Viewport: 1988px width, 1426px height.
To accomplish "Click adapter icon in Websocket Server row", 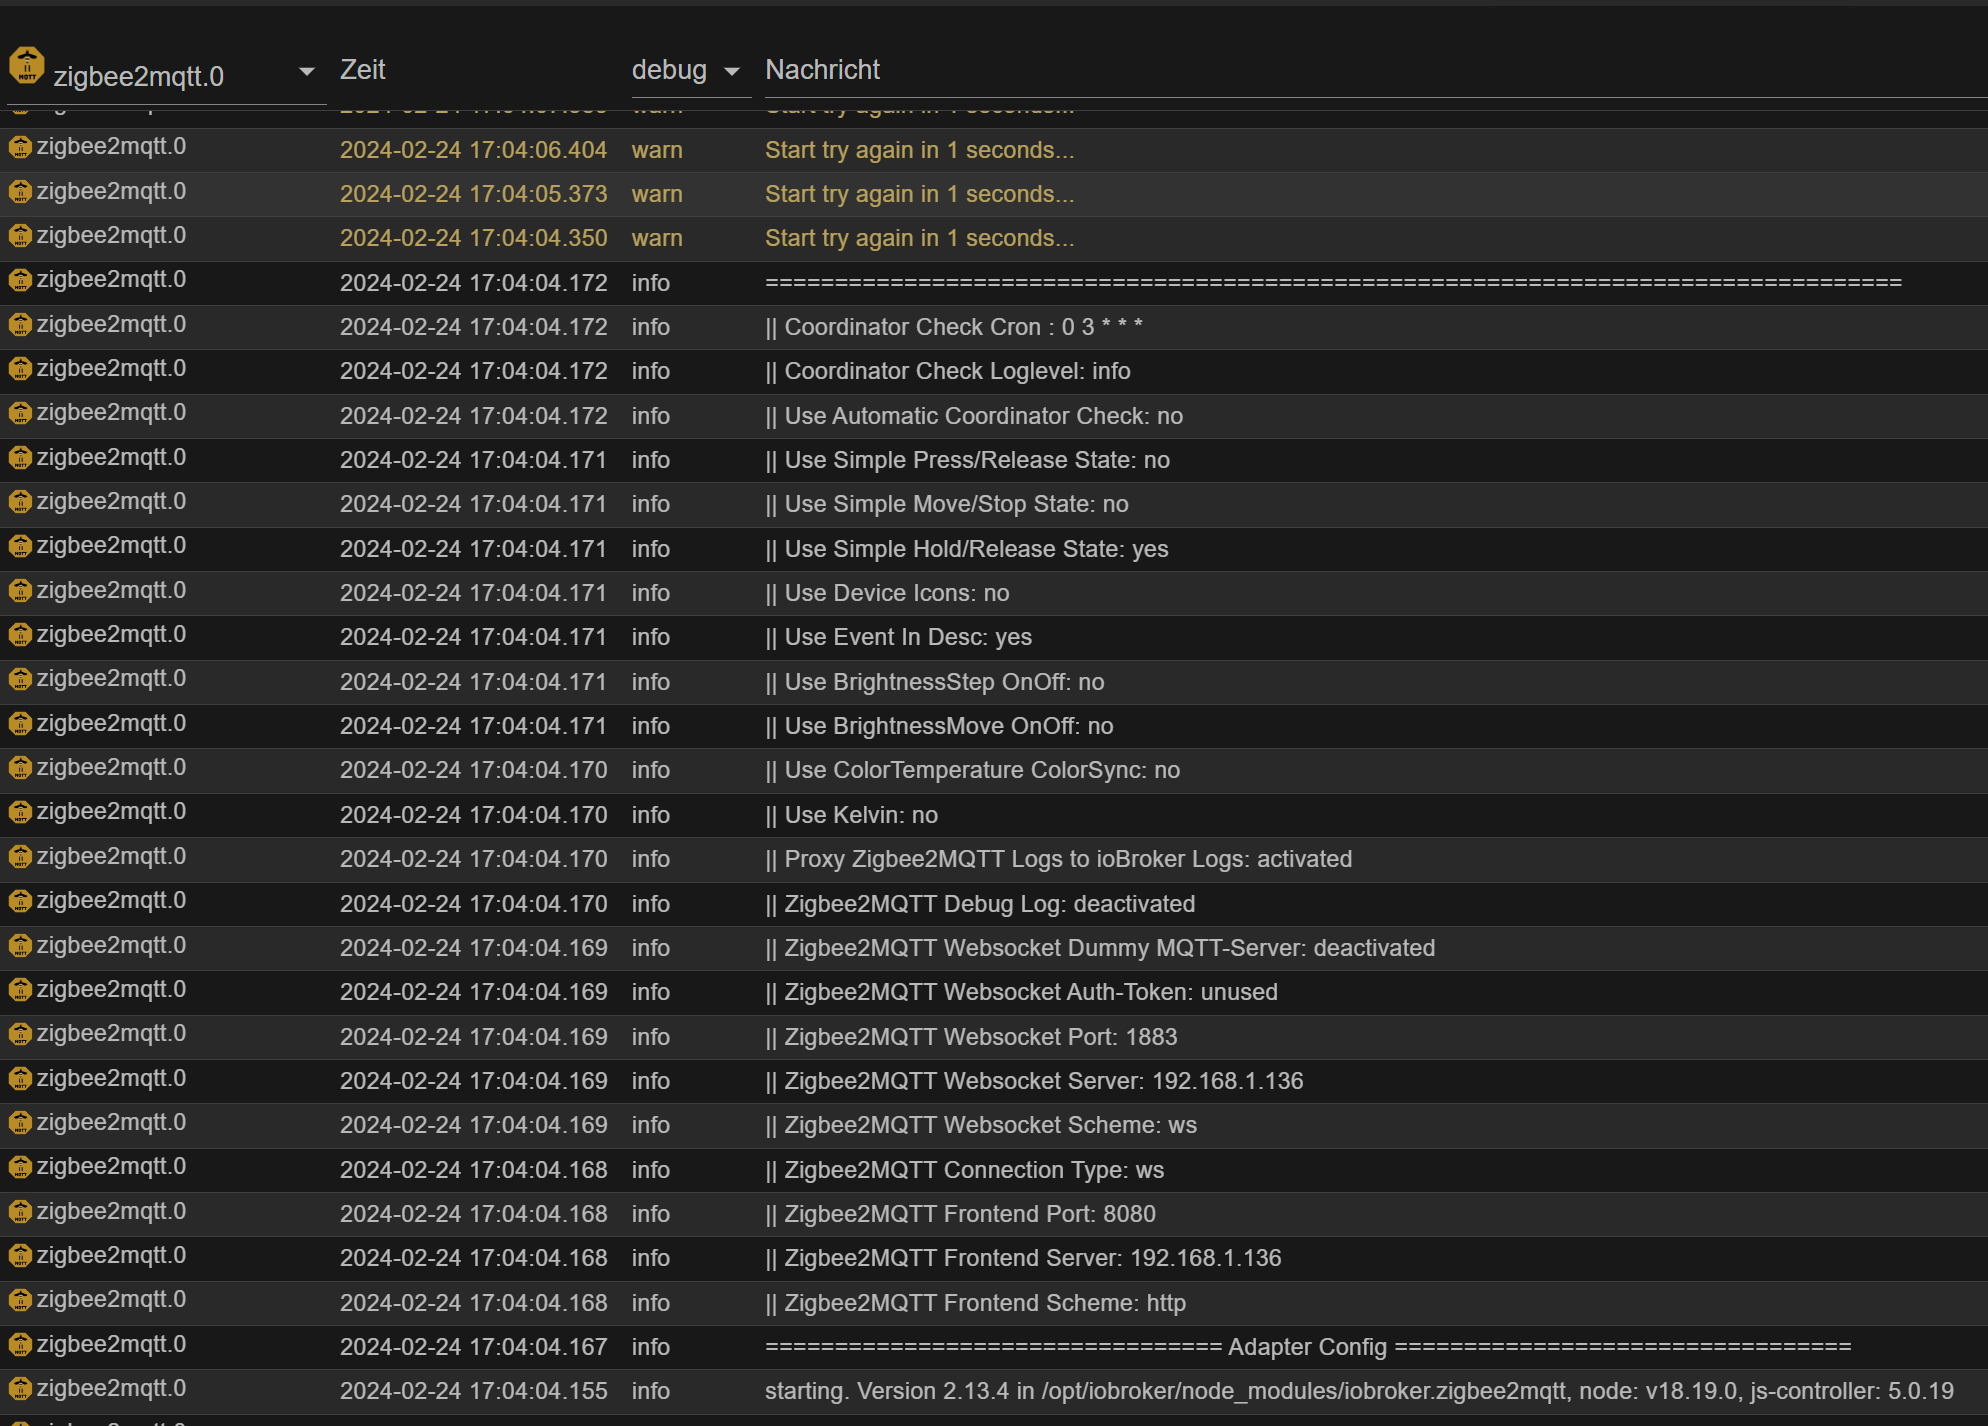I will (x=20, y=1079).
